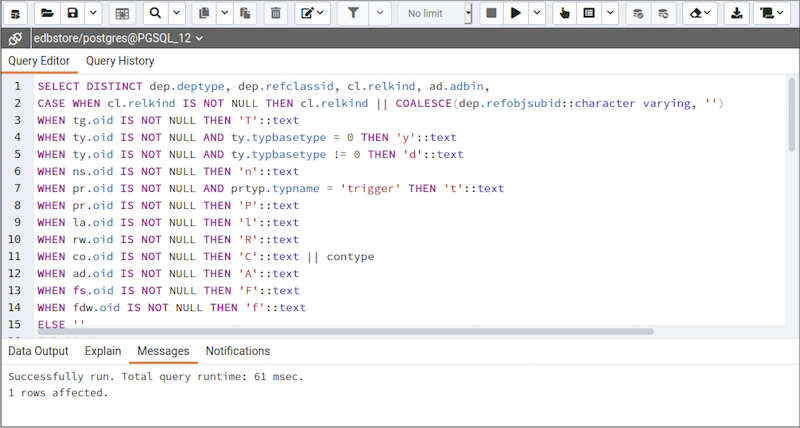This screenshot has width=800, height=428.
Task: Click the Download as CSV icon
Action: (x=737, y=14)
